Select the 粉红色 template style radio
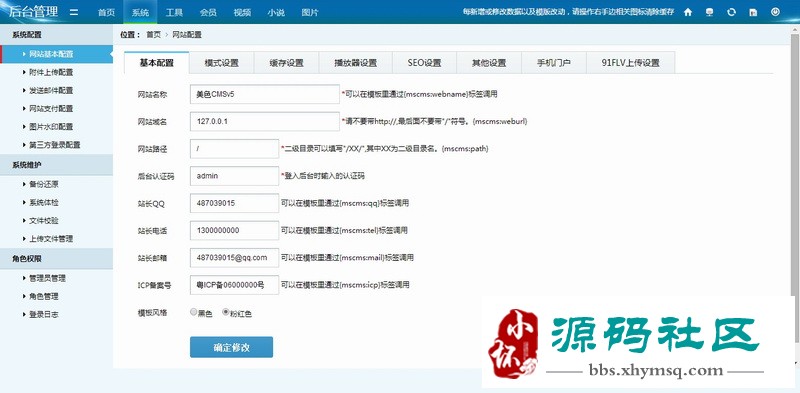The height and width of the screenshot is (393, 800). (x=226, y=312)
